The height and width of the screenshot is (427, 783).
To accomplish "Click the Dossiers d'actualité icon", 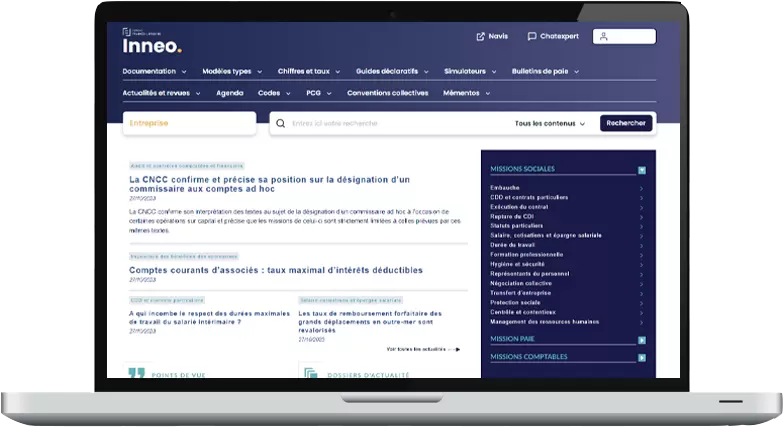I will 311,373.
